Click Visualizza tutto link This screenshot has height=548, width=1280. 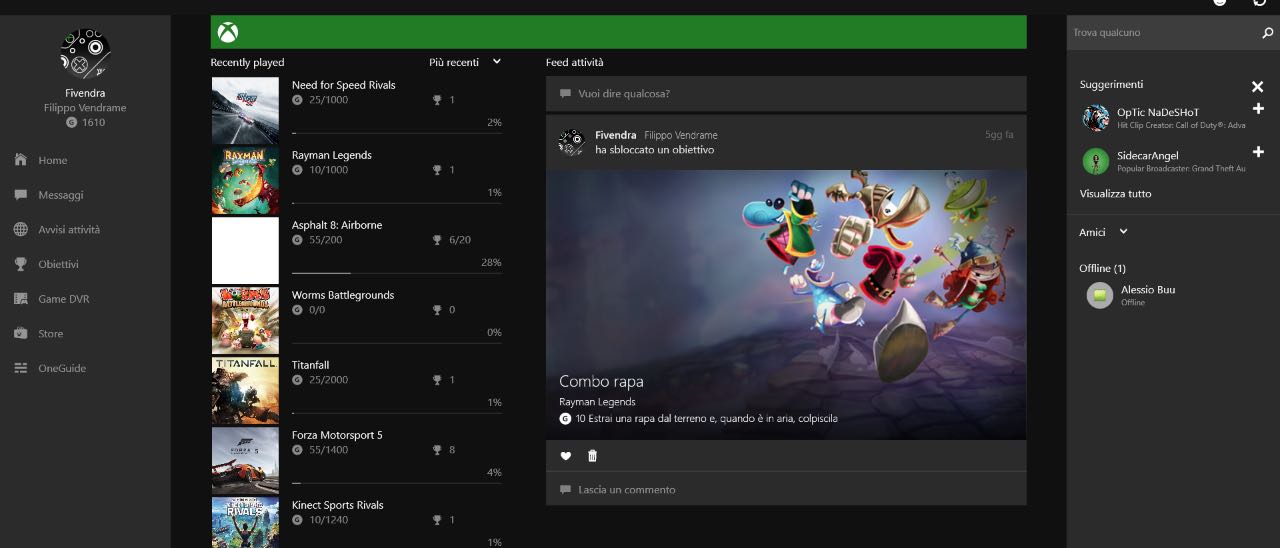point(1115,194)
